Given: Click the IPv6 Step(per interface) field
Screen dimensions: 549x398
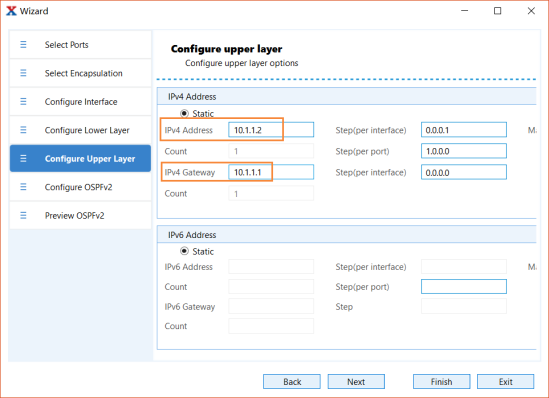Looking at the screenshot, I should pos(464,267).
